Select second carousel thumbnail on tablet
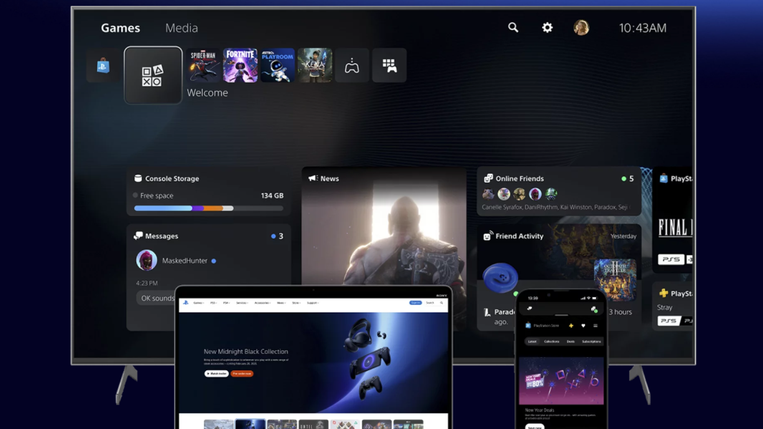 (x=250, y=424)
